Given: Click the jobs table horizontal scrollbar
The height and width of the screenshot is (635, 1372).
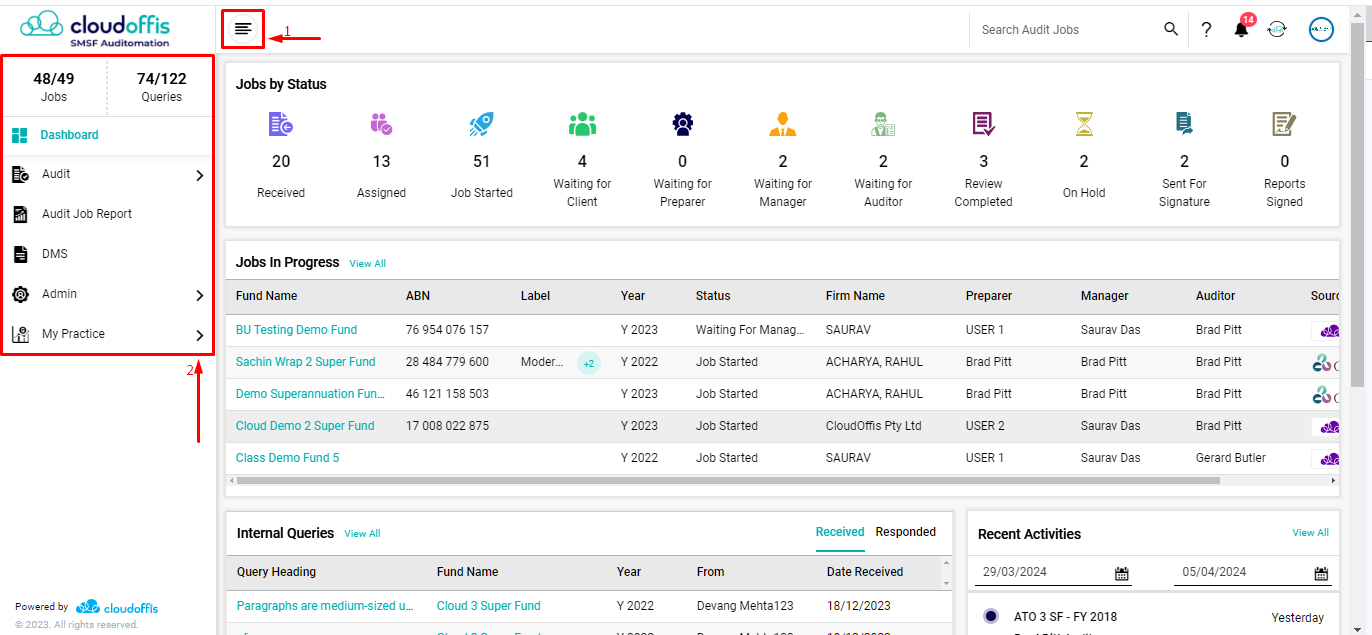Looking at the screenshot, I should (x=728, y=480).
